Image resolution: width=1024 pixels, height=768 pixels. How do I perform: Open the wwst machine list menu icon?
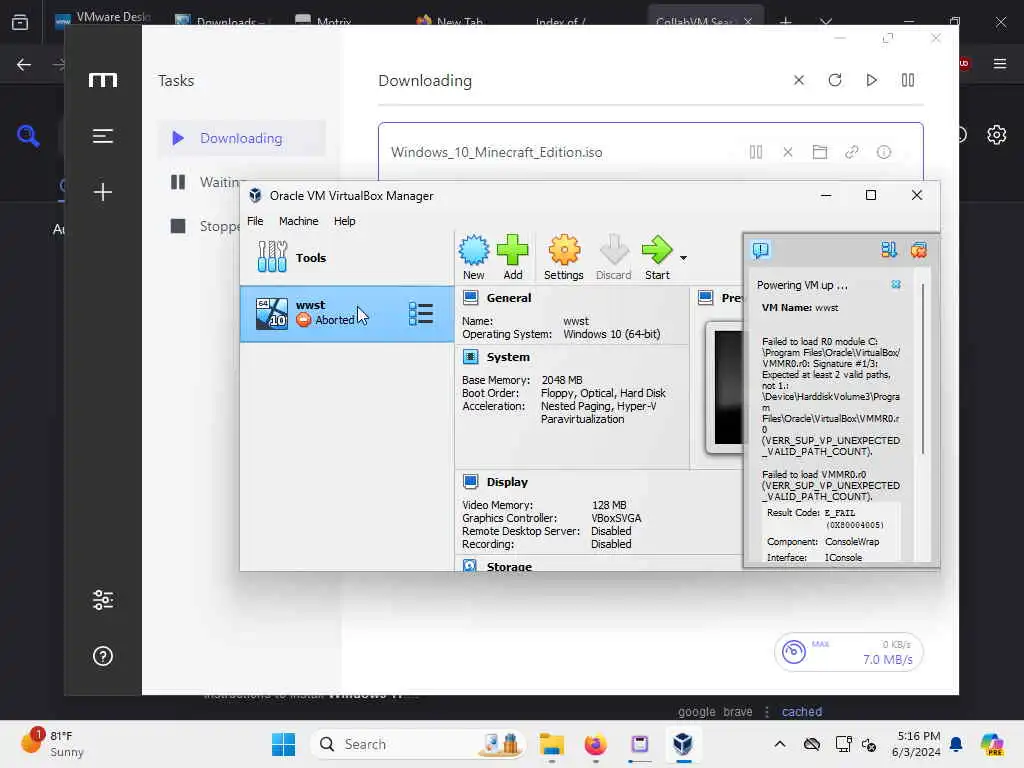(421, 313)
